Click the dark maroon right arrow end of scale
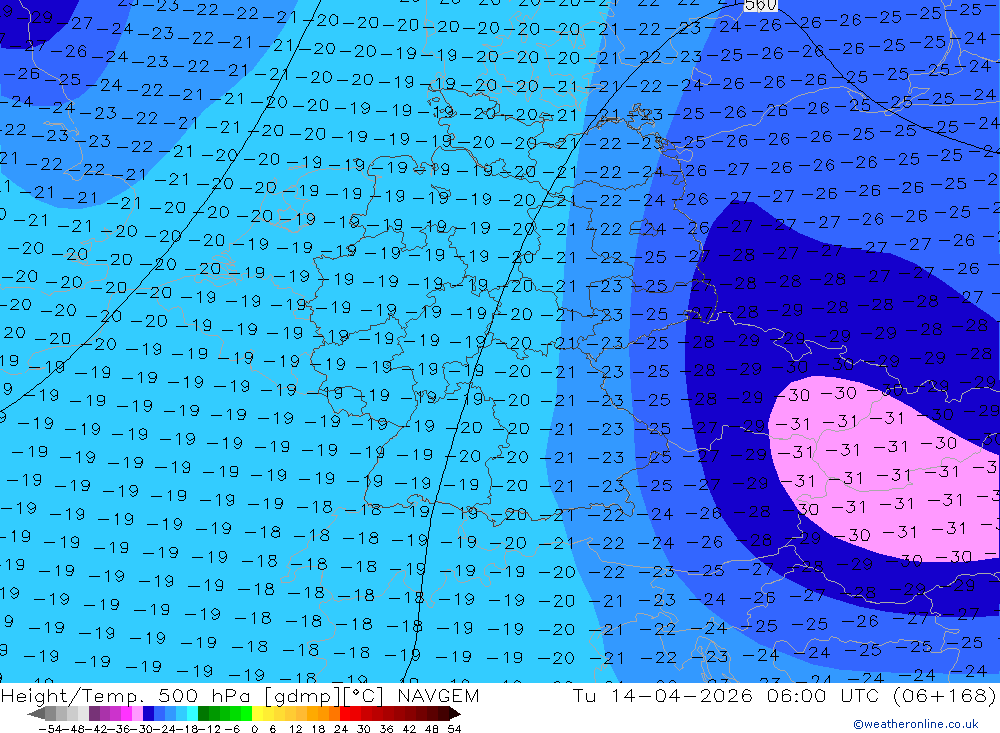This screenshot has height=733, width=1000. (x=455, y=714)
